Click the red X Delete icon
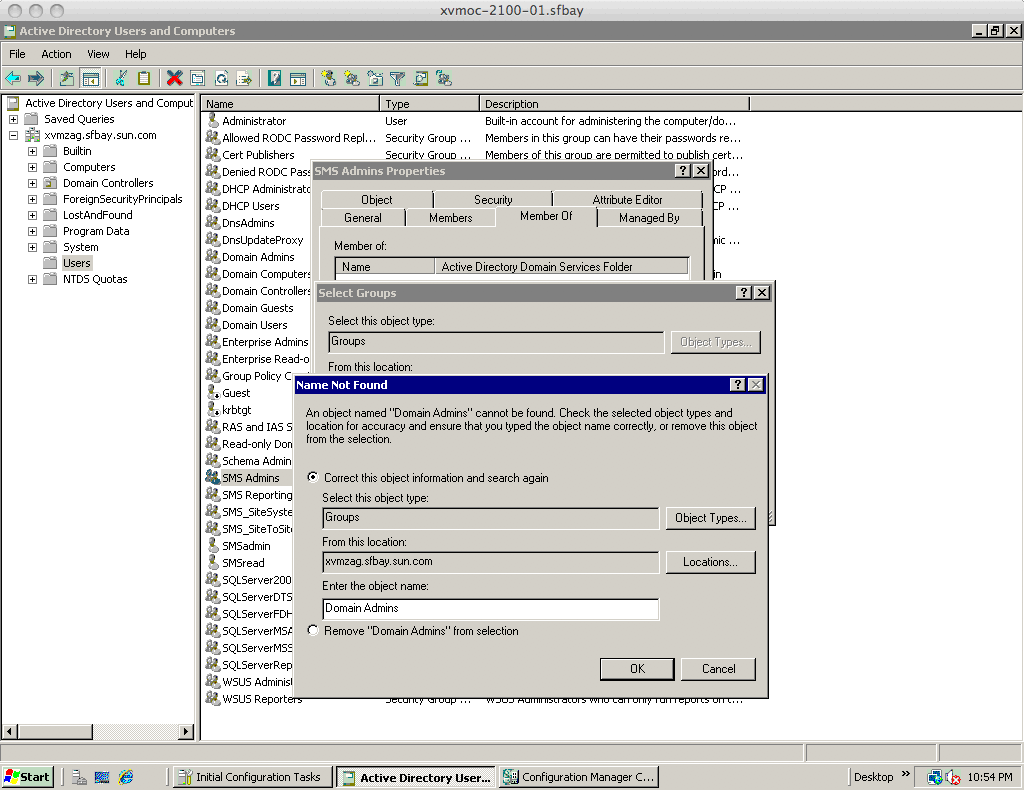Viewport: 1024px width, 790px height. [174, 79]
